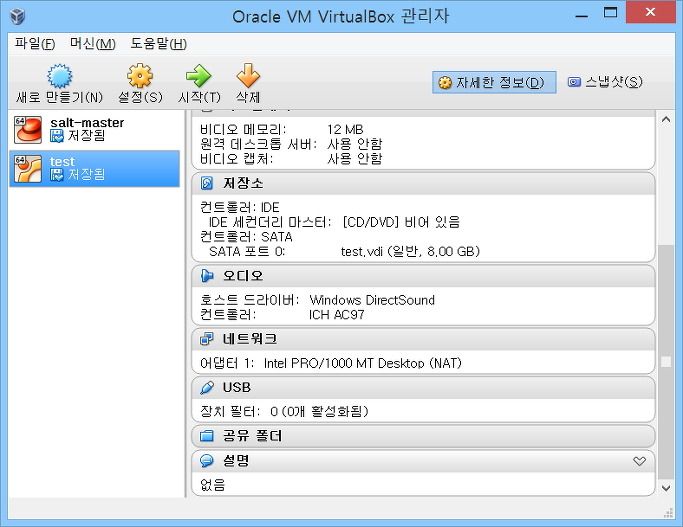Select the test VM OS icon
The height and width of the screenshot is (527, 683).
point(27,169)
